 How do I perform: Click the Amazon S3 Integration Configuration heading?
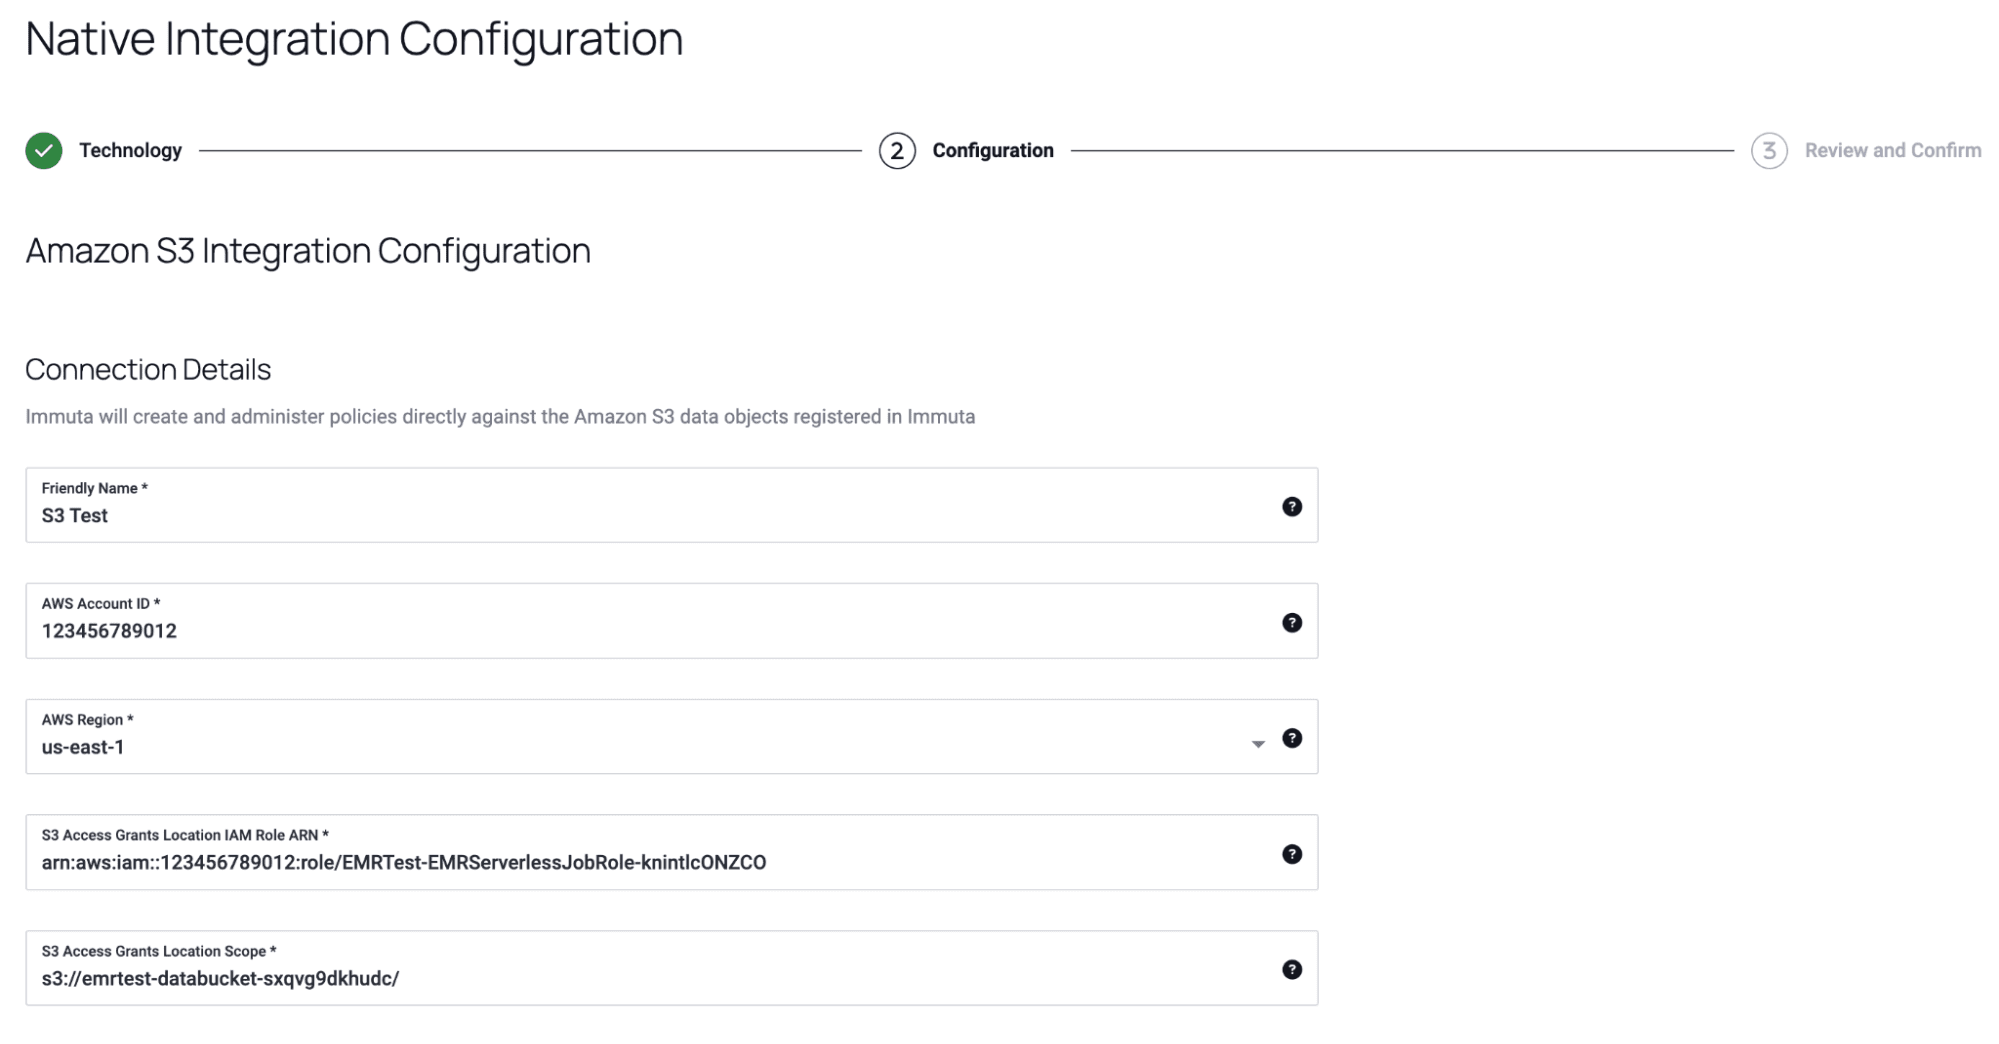[308, 251]
